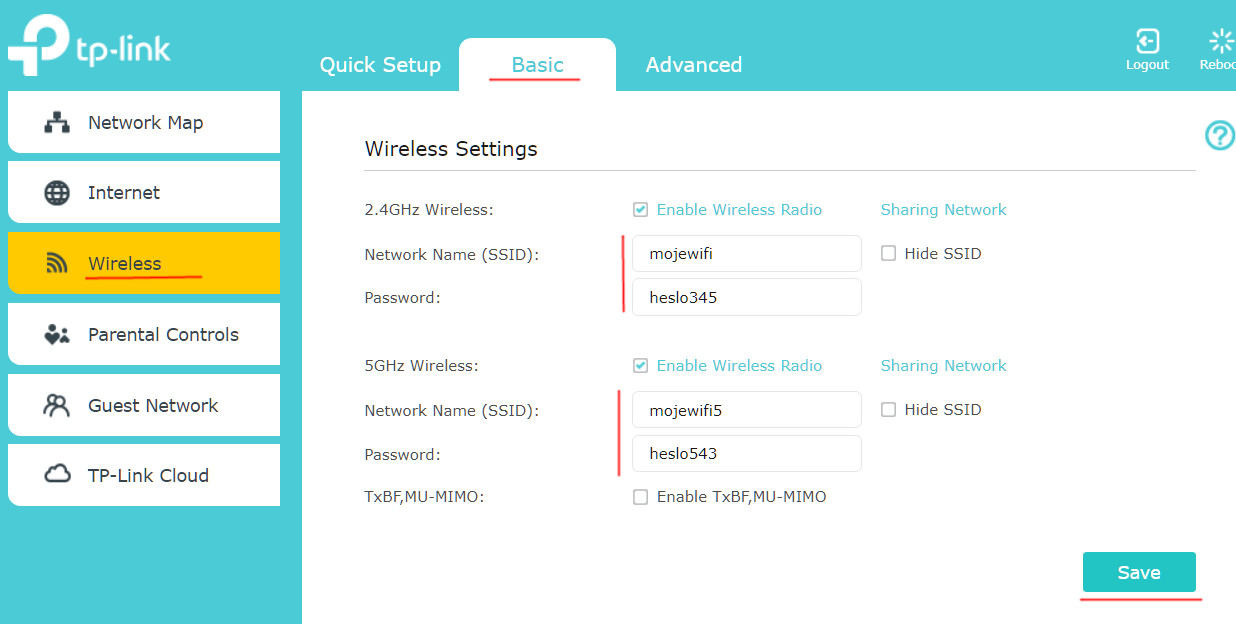Log out using the Logout icon
The width and height of the screenshot is (1236, 624).
1147,41
